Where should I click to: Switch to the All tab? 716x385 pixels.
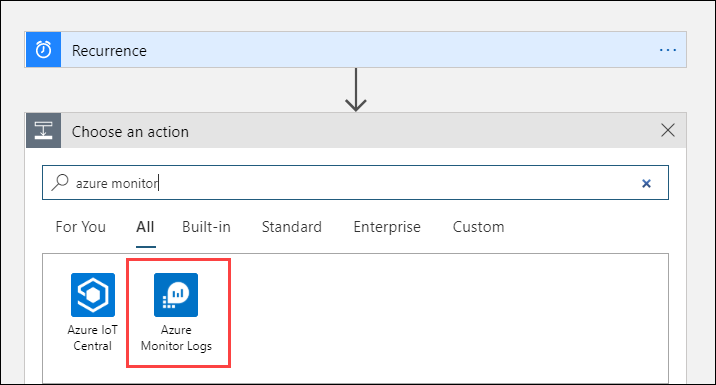click(145, 227)
